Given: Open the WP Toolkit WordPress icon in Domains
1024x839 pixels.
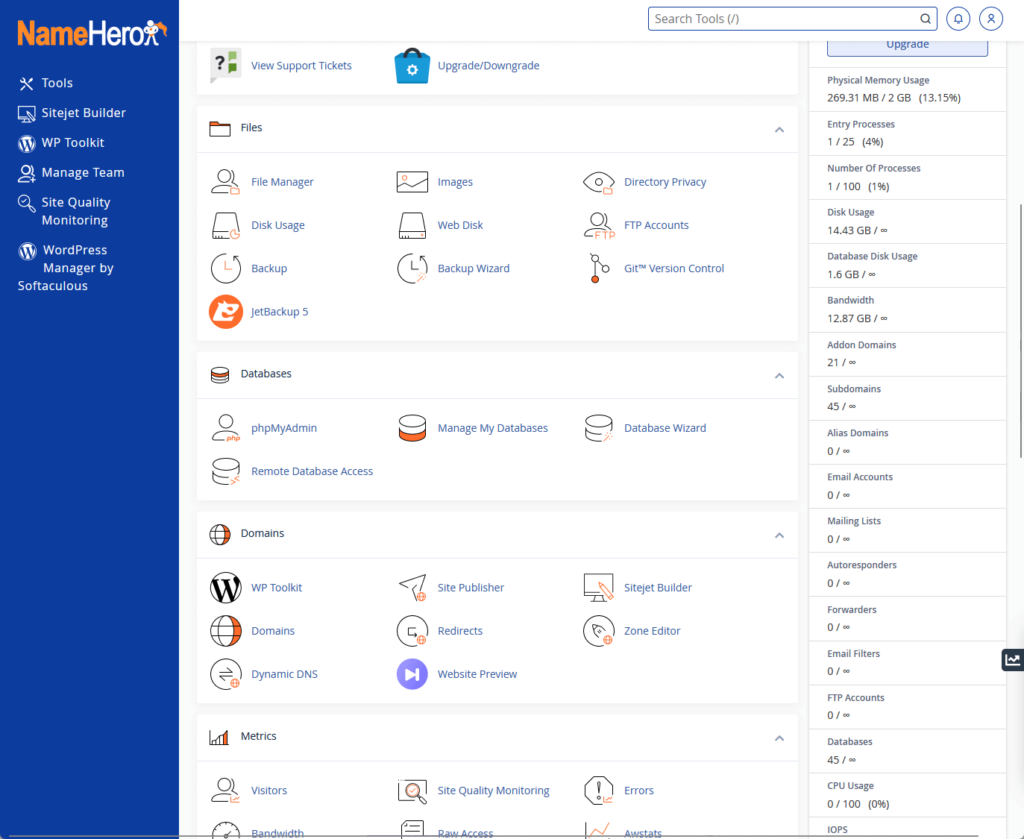Looking at the screenshot, I should coord(225,588).
